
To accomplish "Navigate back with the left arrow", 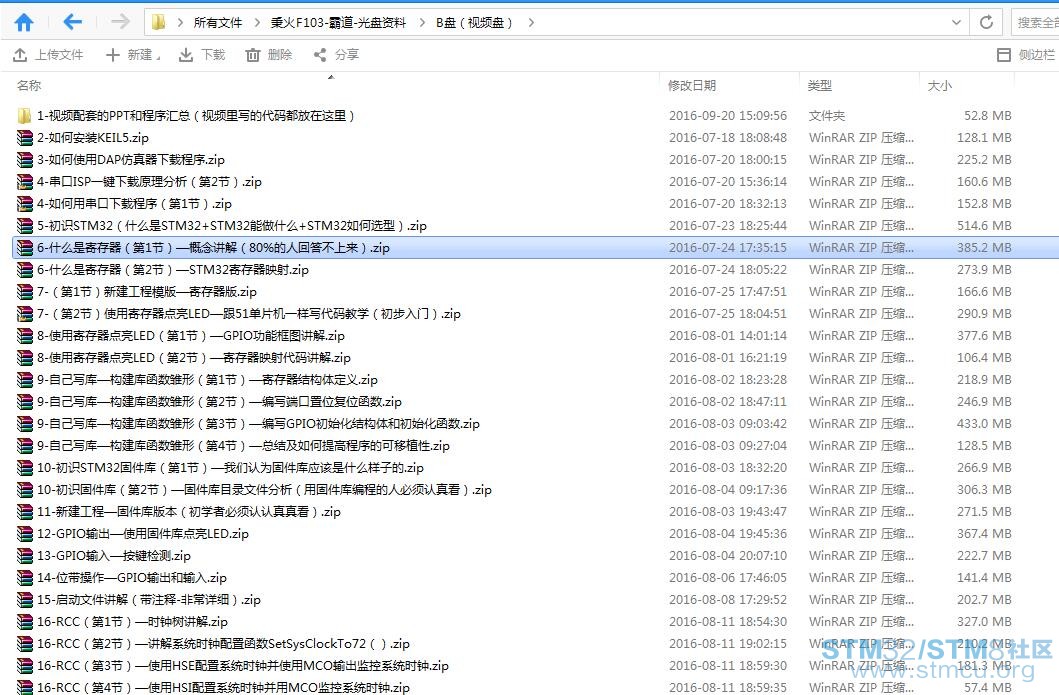I will (x=72, y=22).
